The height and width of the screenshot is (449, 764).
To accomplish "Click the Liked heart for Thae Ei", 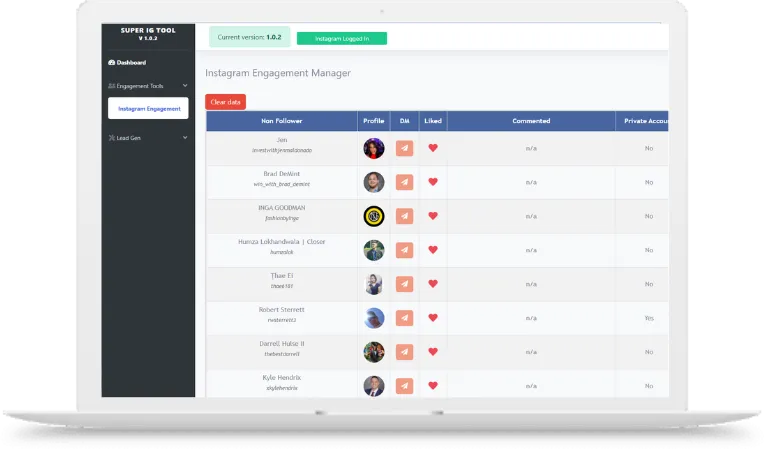I will tap(433, 283).
